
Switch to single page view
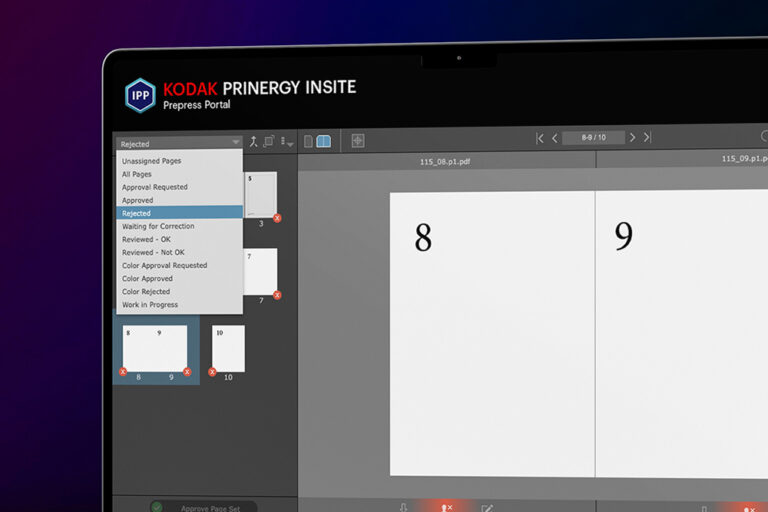308,142
